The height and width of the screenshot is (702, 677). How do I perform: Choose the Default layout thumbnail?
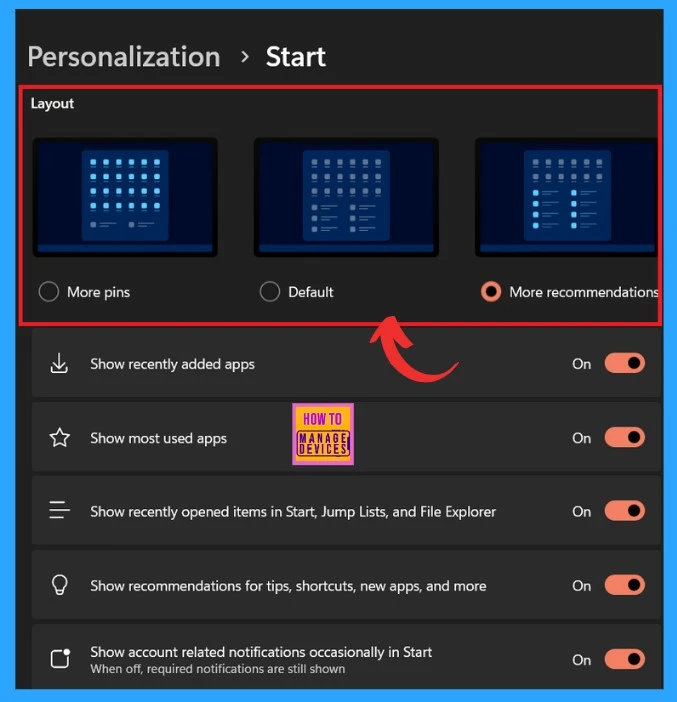tap(346, 197)
